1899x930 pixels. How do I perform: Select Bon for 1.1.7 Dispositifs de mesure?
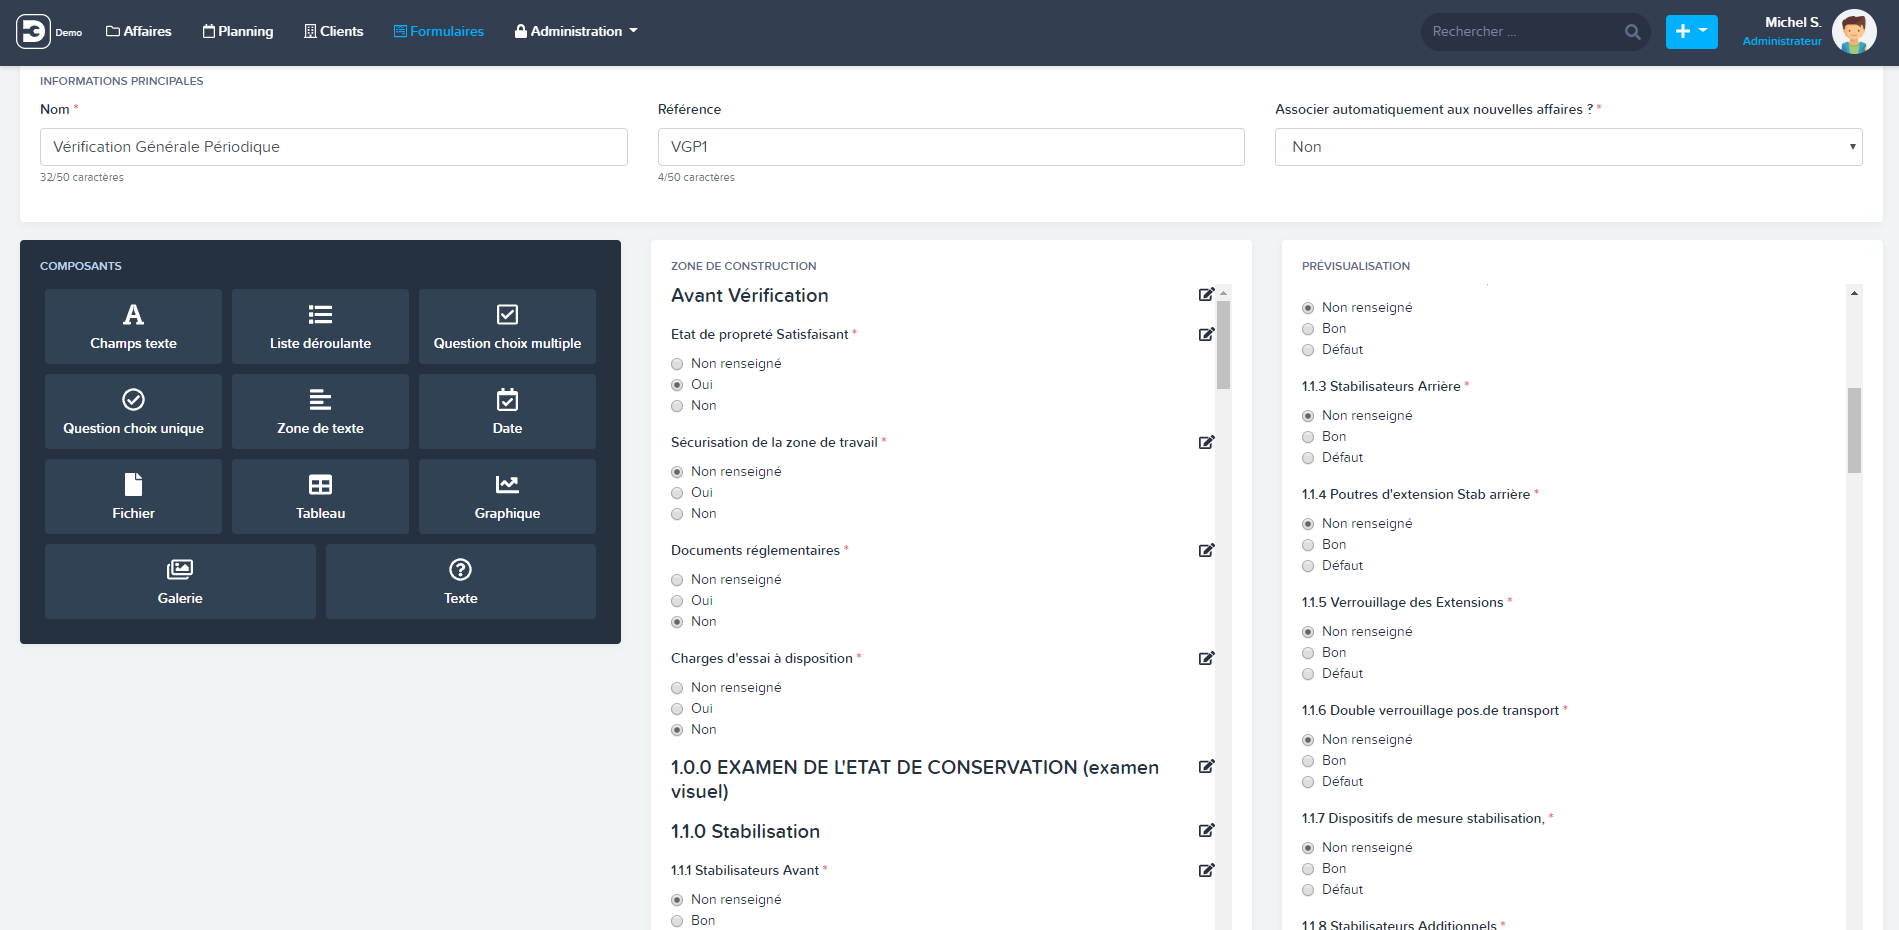1308,869
